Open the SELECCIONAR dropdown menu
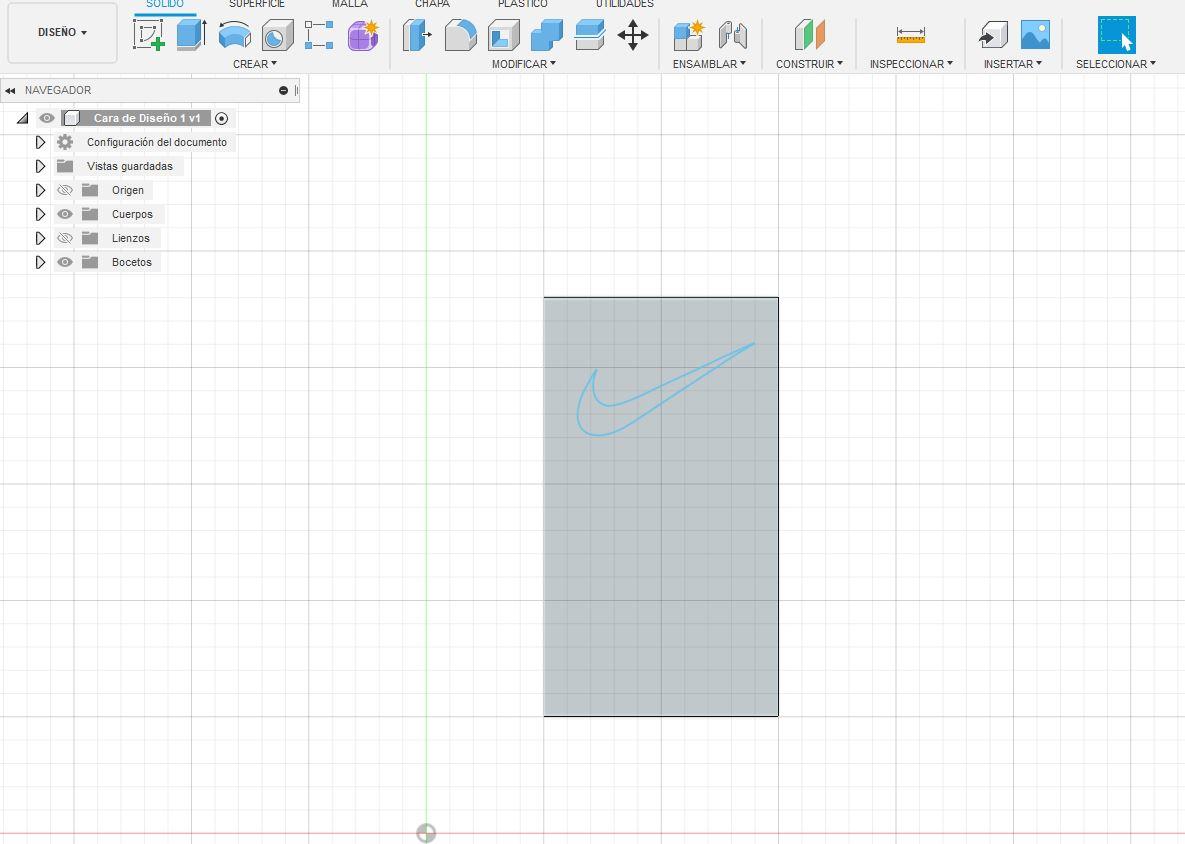Viewport: 1185px width, 844px height. [1115, 64]
